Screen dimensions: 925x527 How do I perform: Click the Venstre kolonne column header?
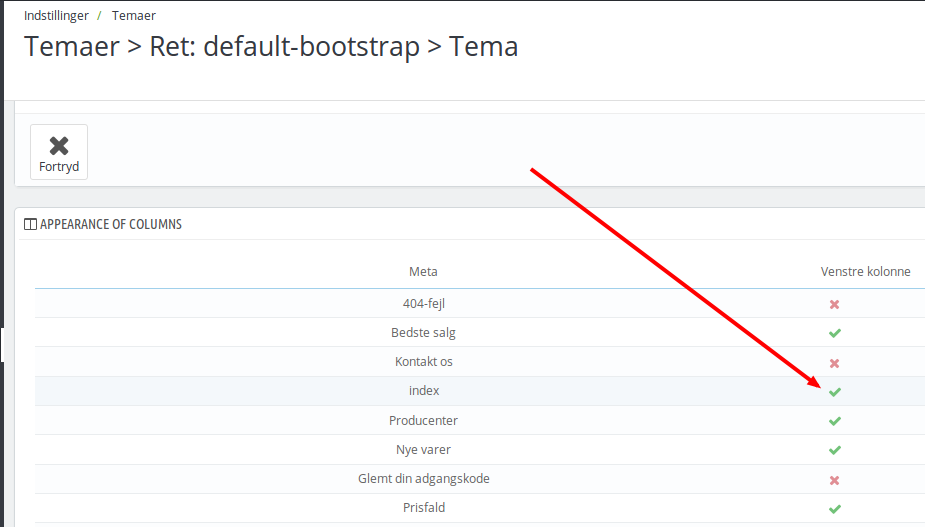tap(865, 271)
